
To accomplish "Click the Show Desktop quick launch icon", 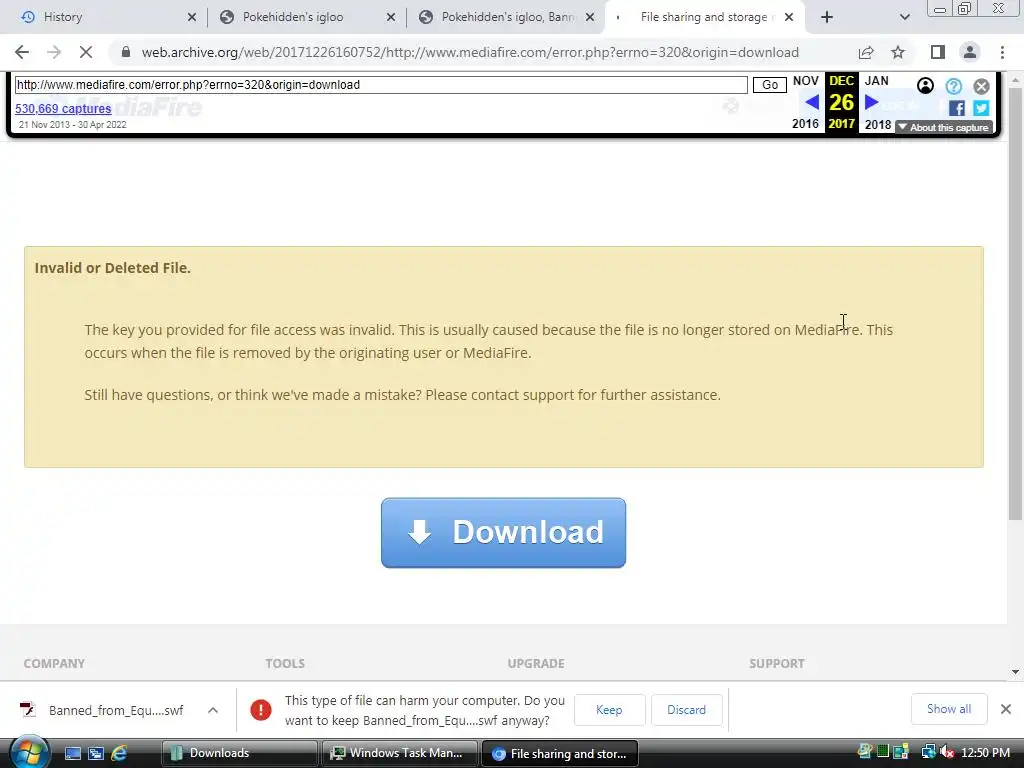I will 72,754.
